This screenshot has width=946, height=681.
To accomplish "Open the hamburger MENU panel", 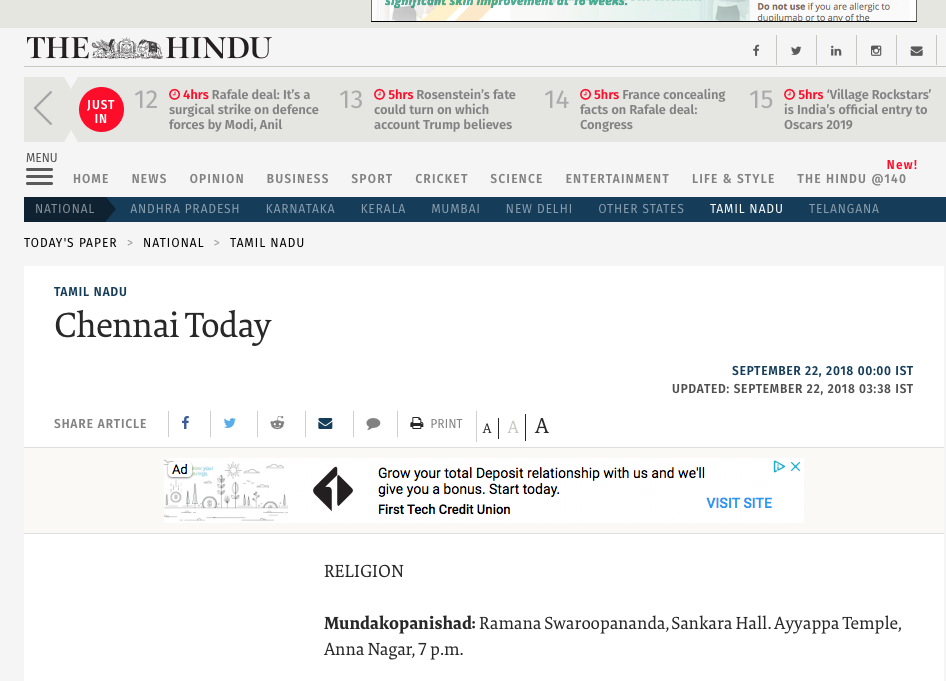I will coord(40,175).
